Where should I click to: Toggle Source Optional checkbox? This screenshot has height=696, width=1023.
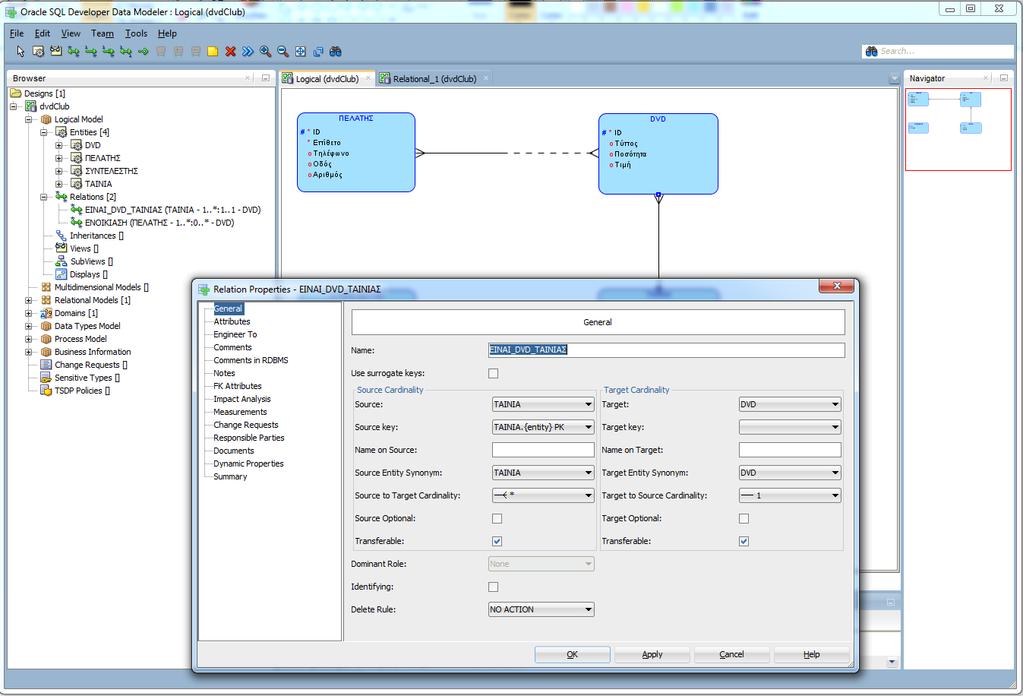497,519
